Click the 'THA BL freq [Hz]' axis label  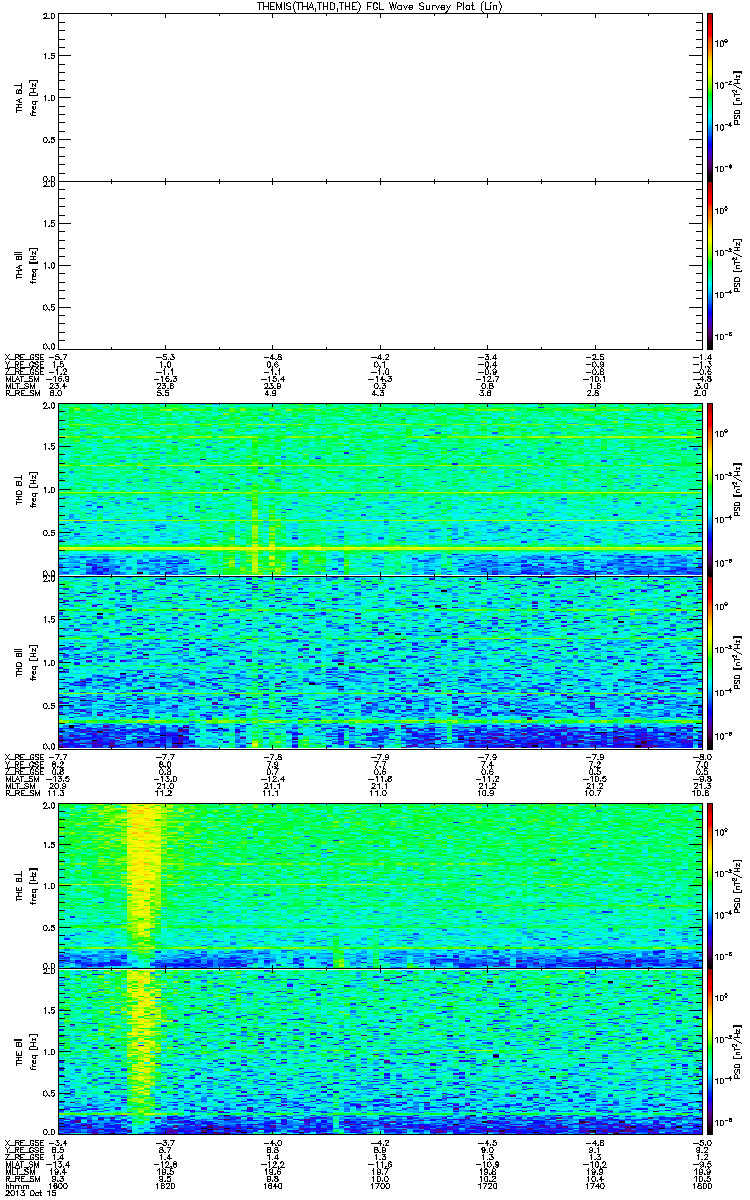(27, 97)
